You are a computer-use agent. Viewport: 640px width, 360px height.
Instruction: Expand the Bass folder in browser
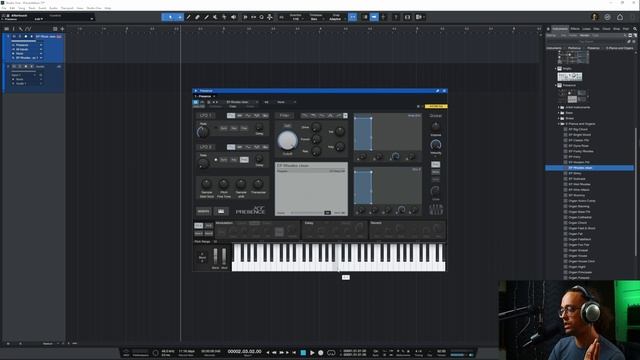pos(559,113)
